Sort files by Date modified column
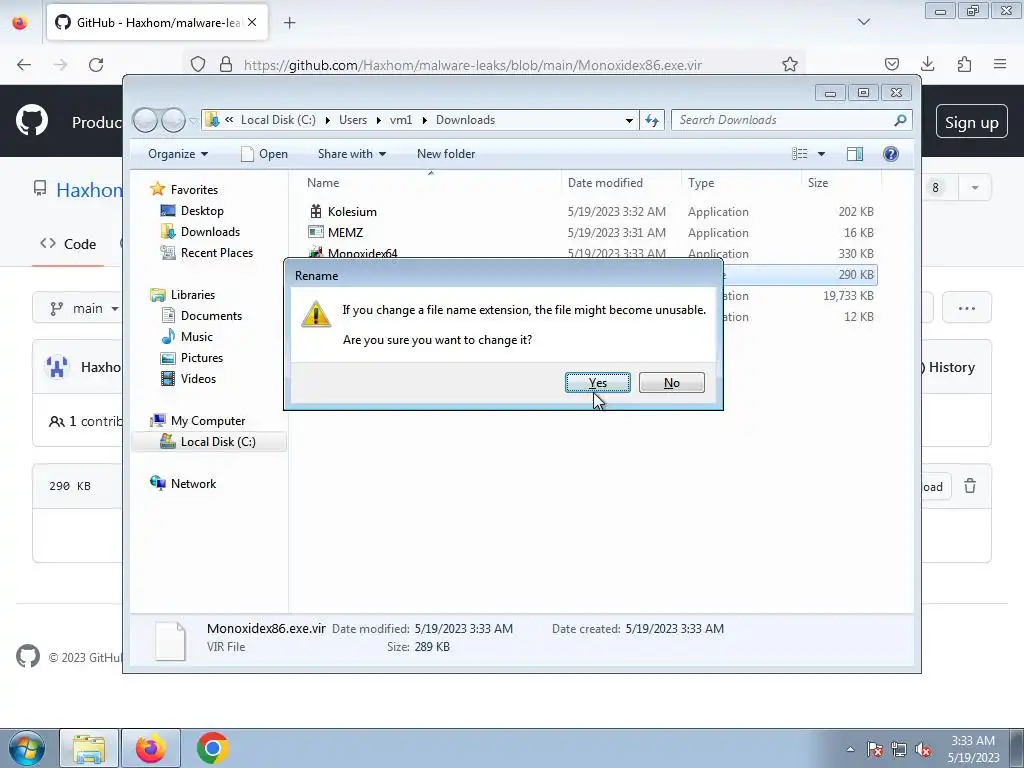 click(x=605, y=183)
